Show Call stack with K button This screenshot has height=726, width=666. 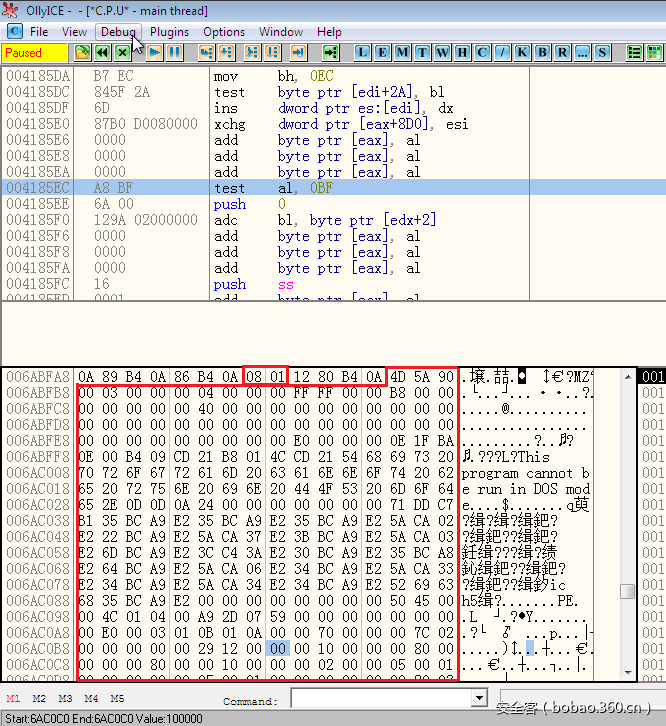522,52
